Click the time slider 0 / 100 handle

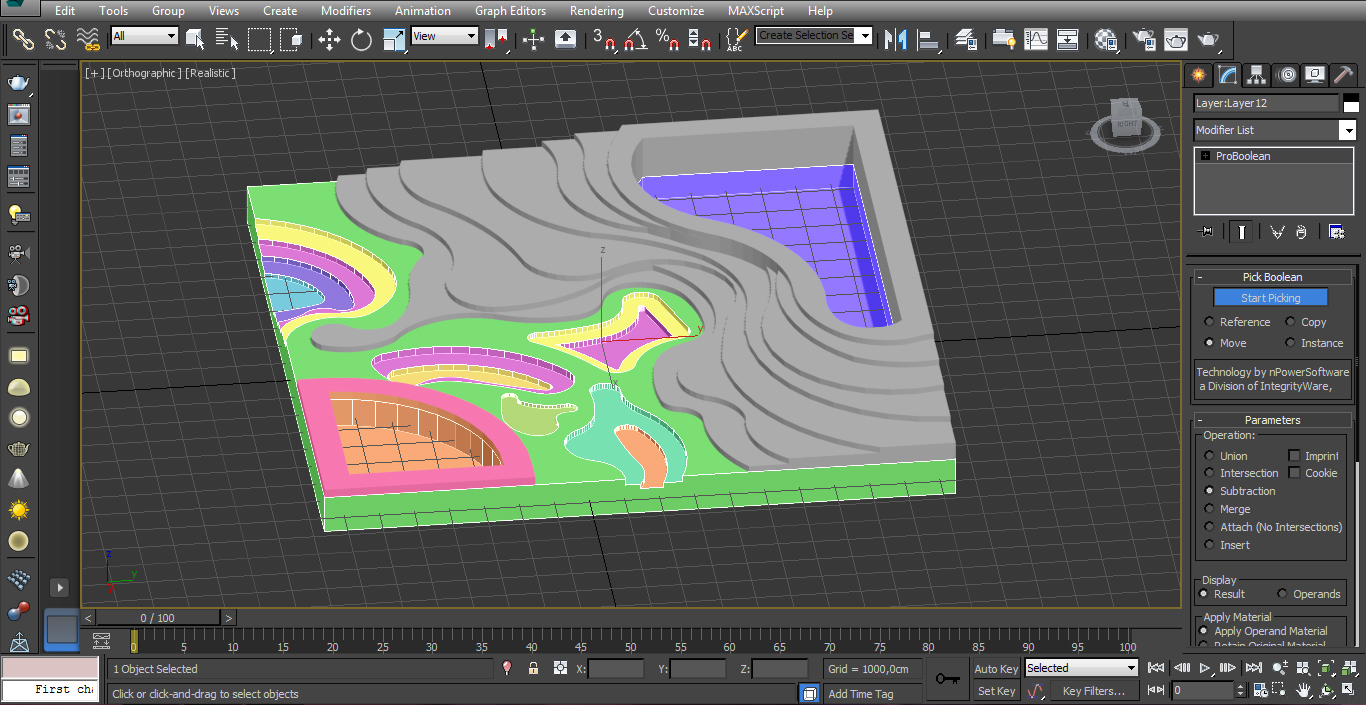tap(157, 618)
